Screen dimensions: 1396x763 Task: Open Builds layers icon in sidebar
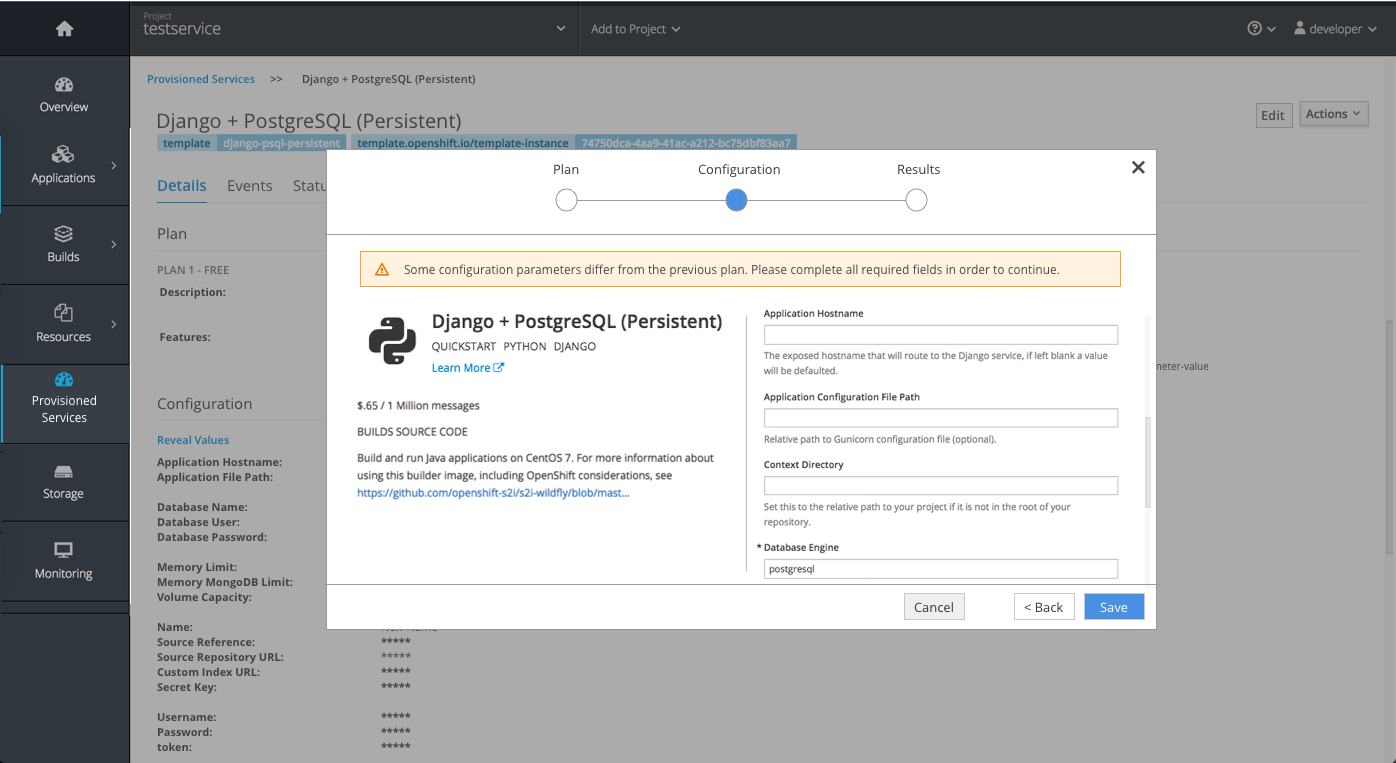click(63, 234)
